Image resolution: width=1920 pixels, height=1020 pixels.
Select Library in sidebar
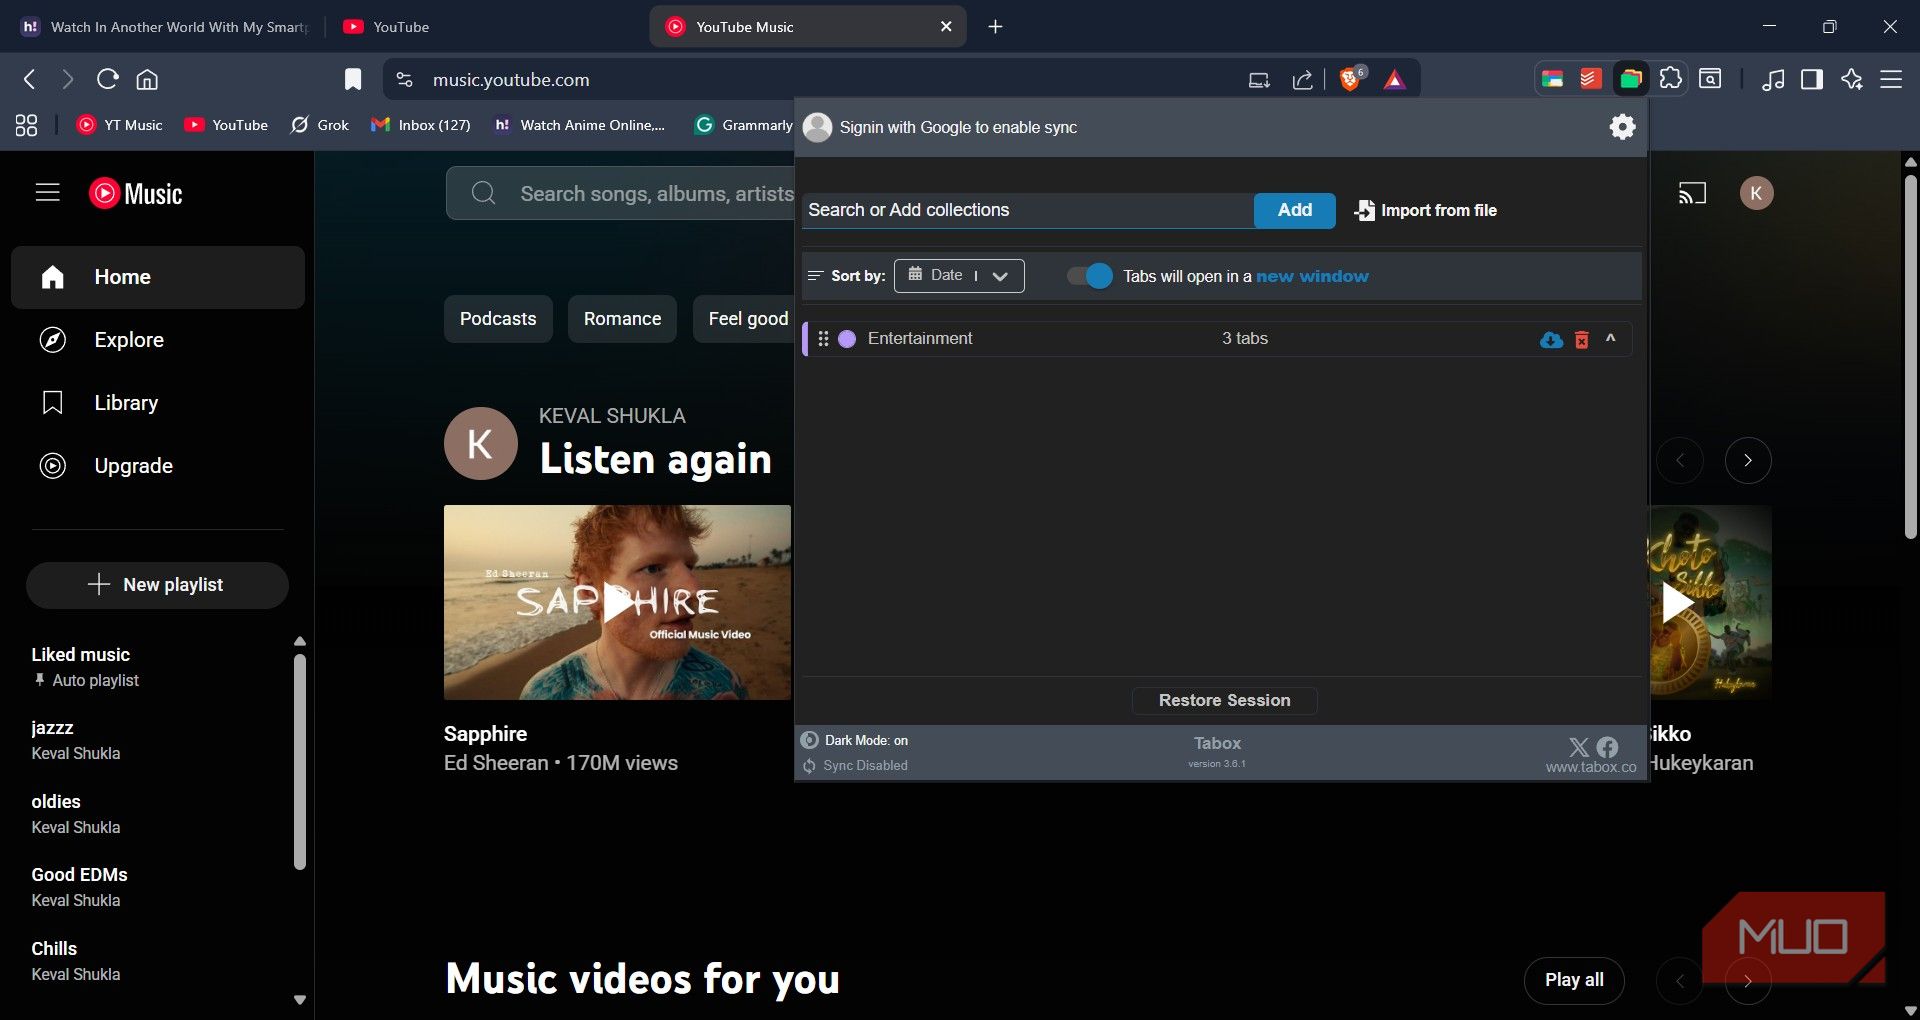[158, 403]
